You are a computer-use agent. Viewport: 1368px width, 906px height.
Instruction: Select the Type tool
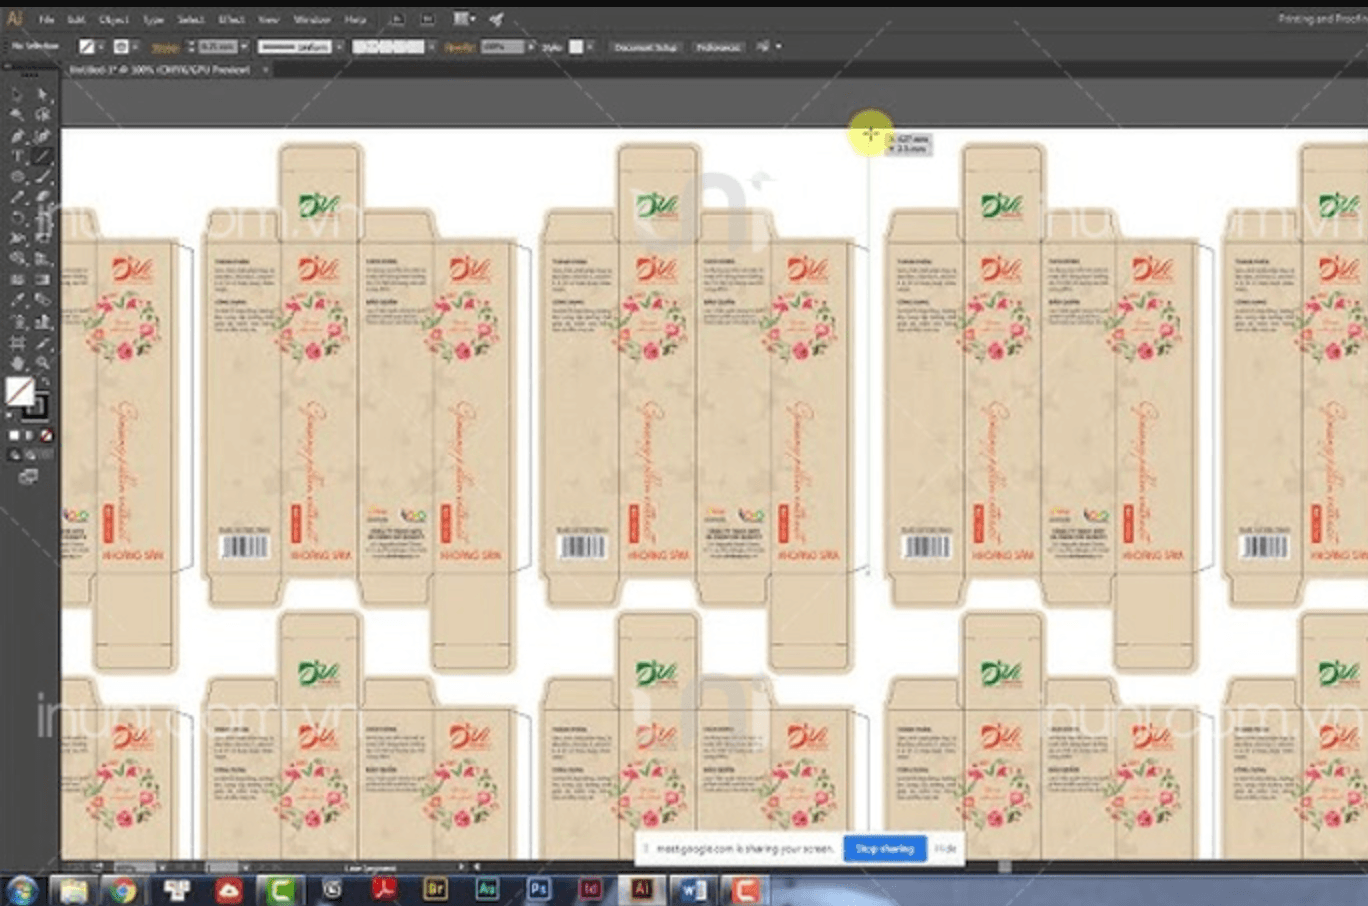tap(17, 155)
